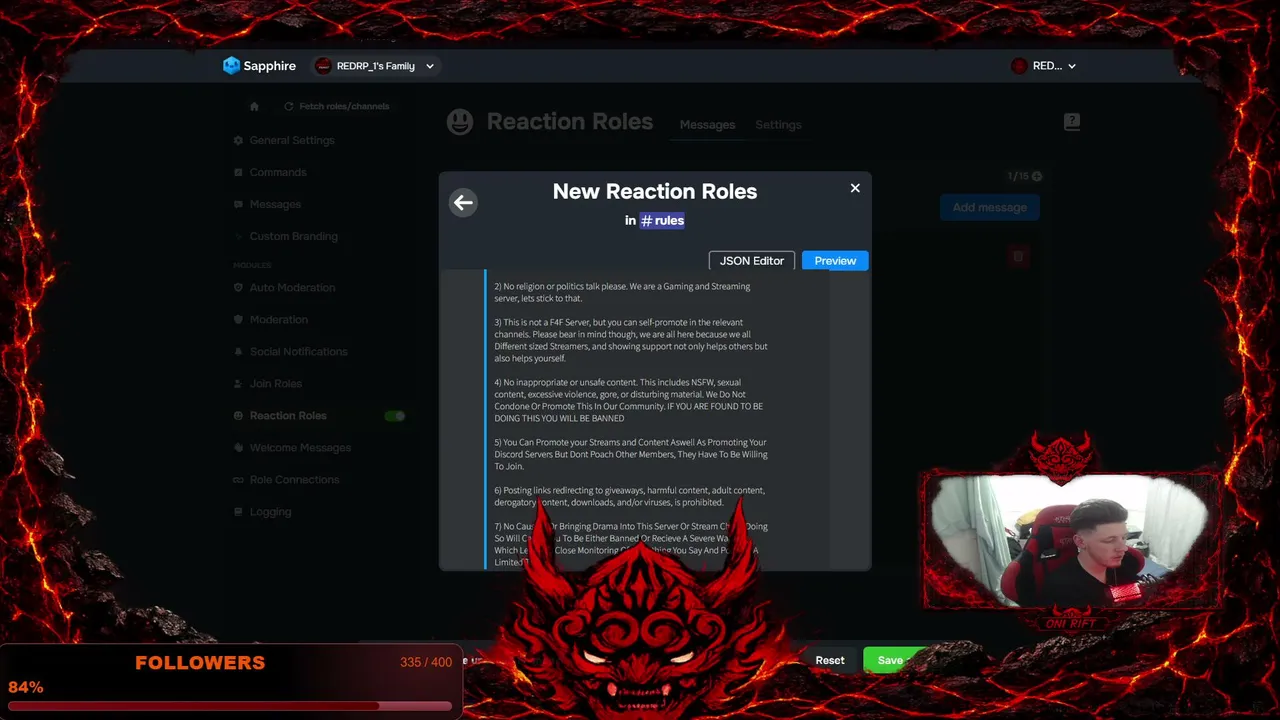Click the Reaction Roles smiley sidebar icon

pyautogui.click(x=238, y=415)
